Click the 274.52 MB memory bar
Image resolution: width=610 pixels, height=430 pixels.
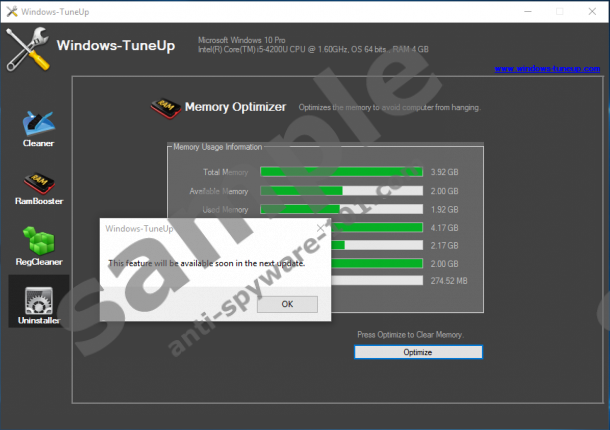pos(380,282)
